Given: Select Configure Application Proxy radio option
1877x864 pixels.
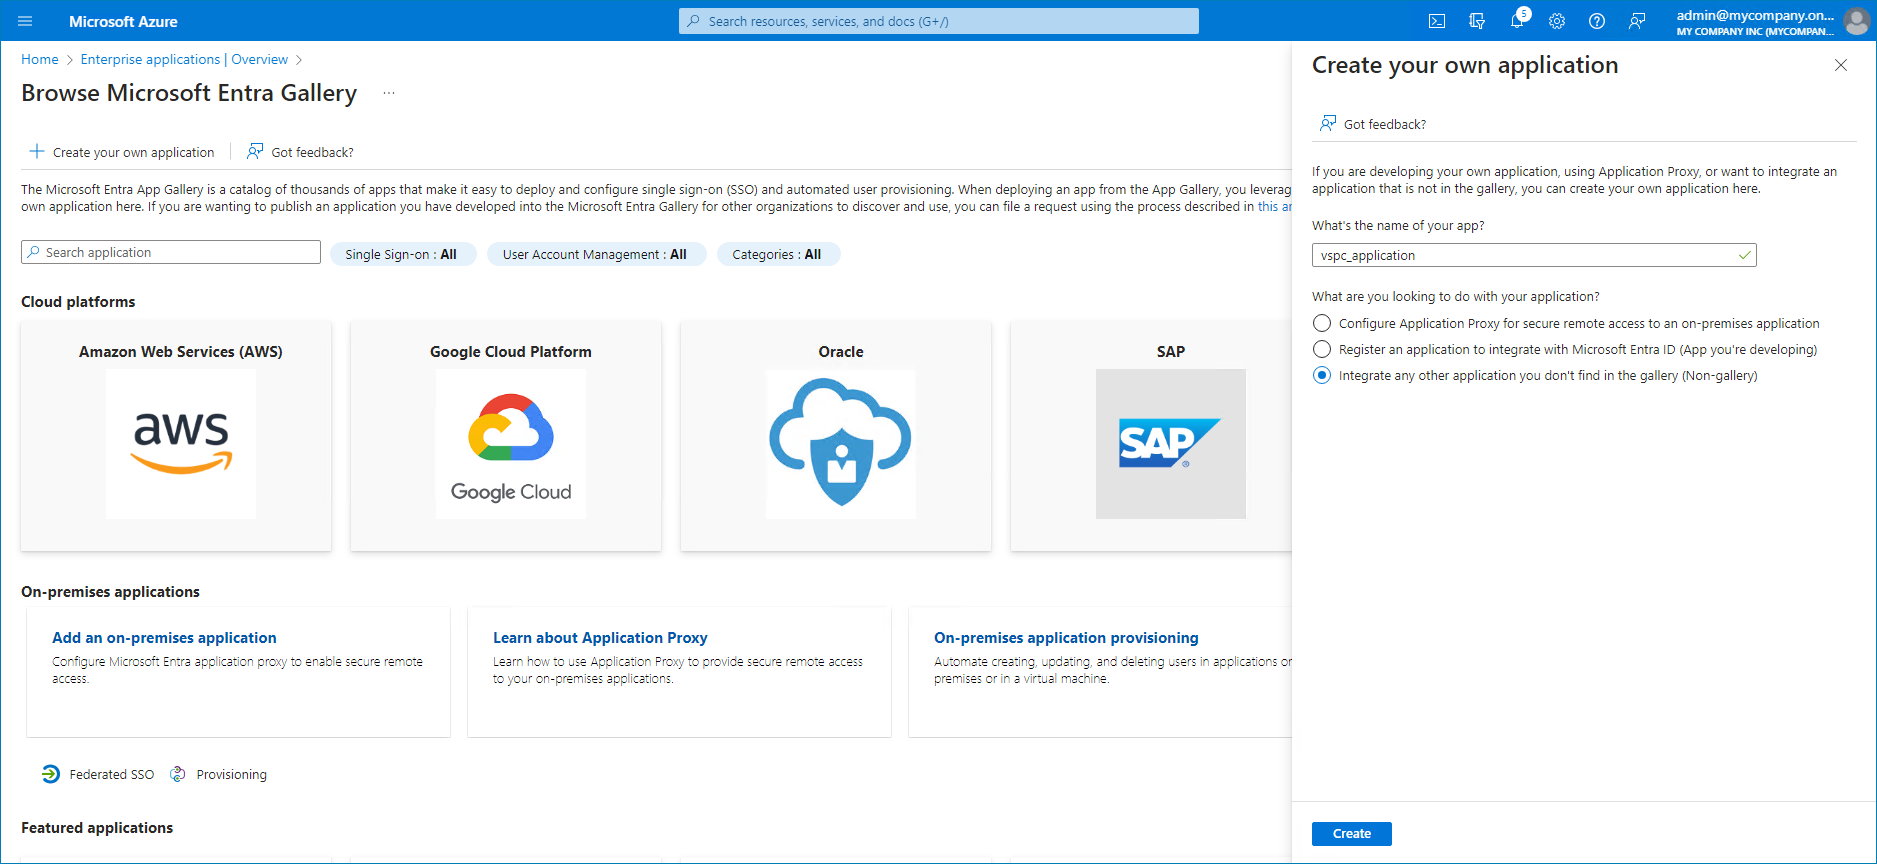Looking at the screenshot, I should pos(1322,323).
